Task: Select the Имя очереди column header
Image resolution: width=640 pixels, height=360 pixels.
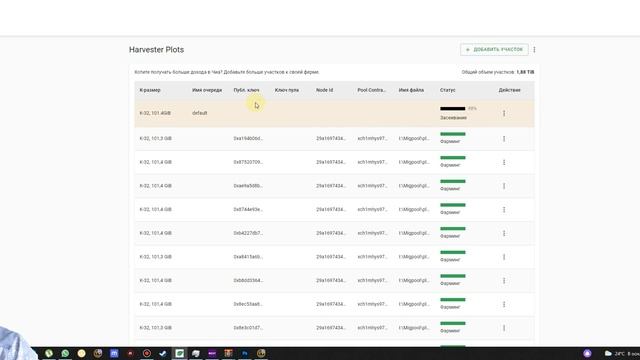Action: coord(207,90)
